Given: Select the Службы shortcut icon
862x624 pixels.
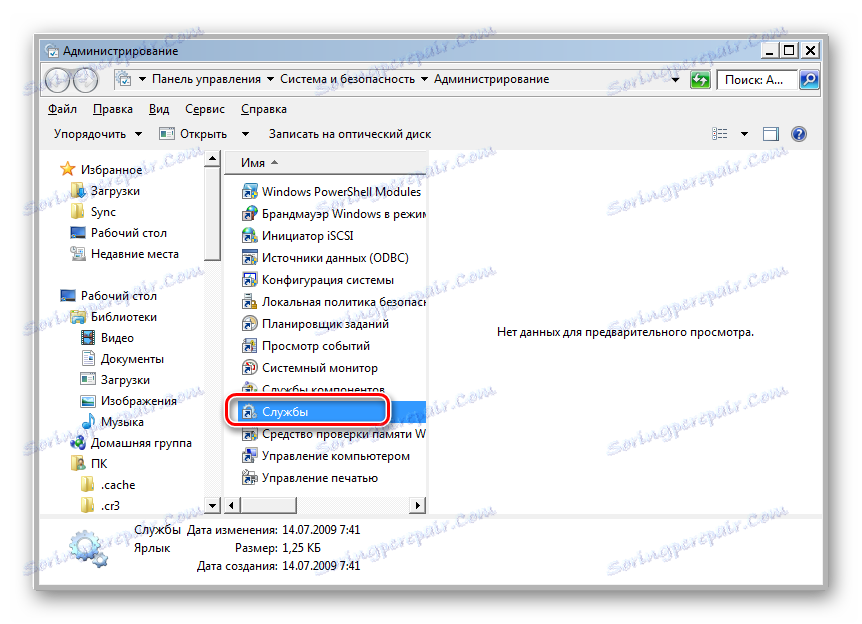Looking at the screenshot, I should (x=250, y=411).
